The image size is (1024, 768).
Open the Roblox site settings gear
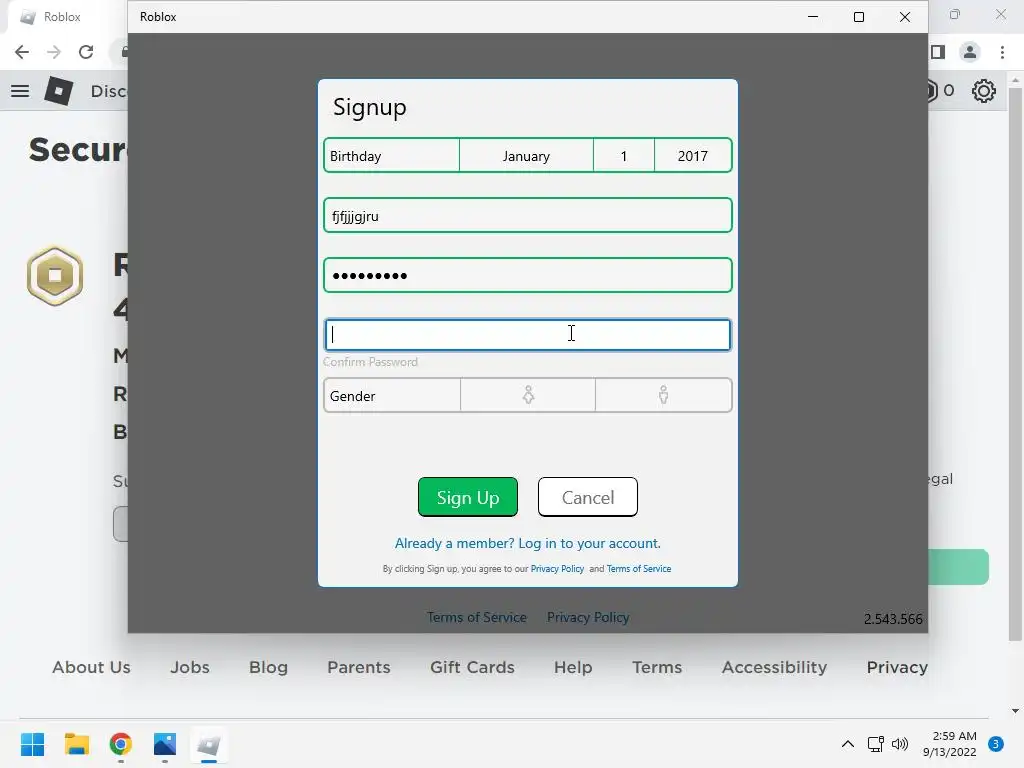coord(984,91)
